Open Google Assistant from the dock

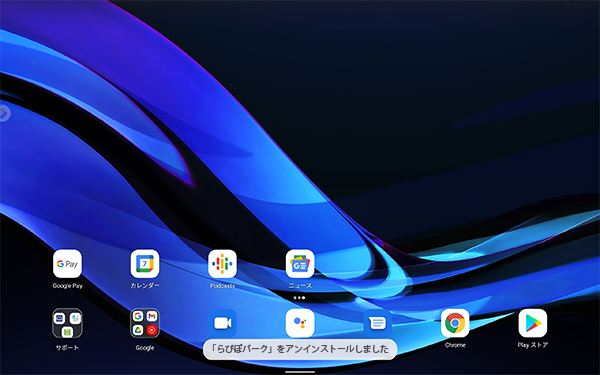click(x=300, y=323)
